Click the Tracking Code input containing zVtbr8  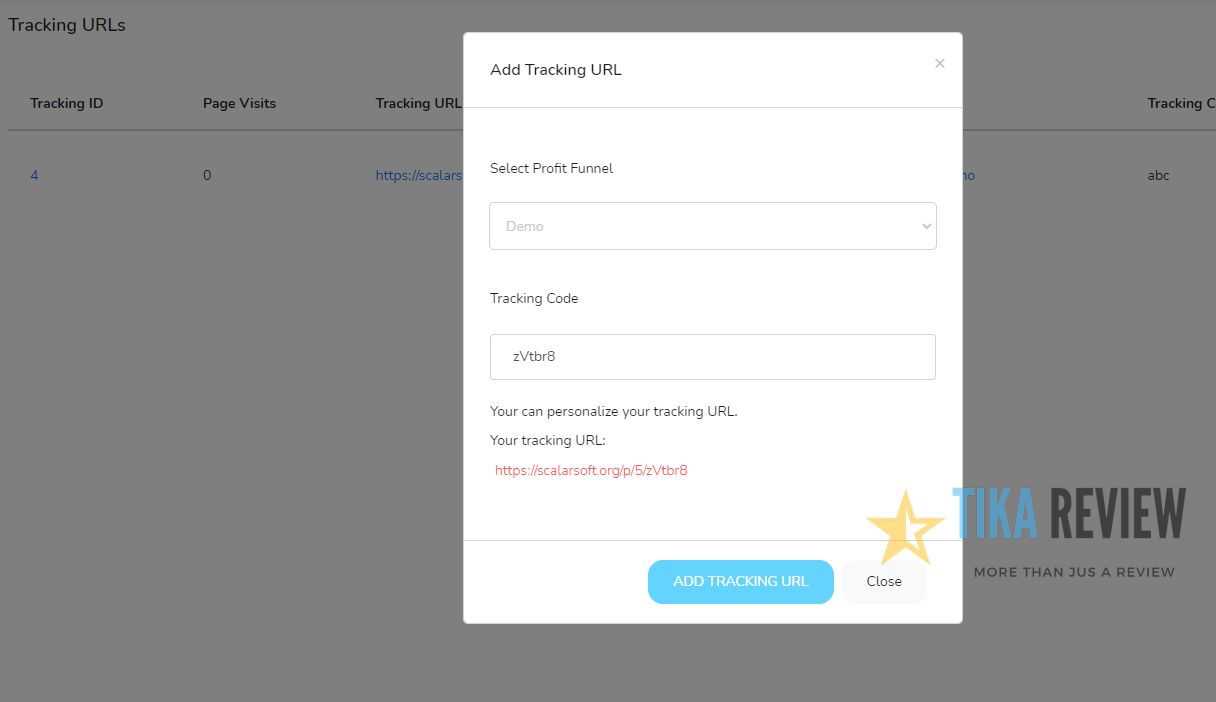click(x=712, y=357)
